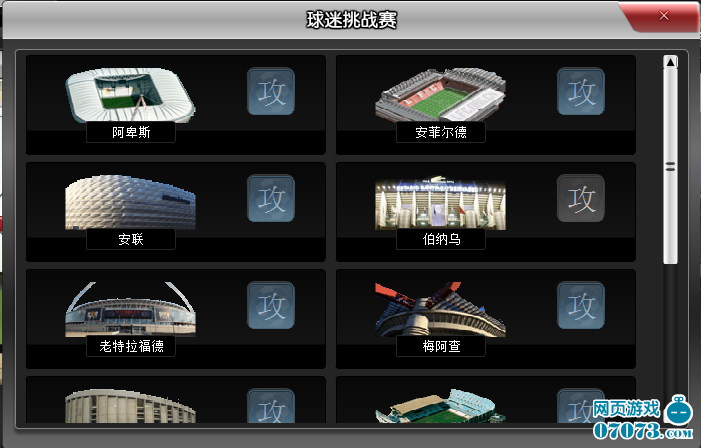The width and height of the screenshot is (701, 448).
Task: Open the 网页游戏 07073.com watermark link
Action: click(644, 418)
